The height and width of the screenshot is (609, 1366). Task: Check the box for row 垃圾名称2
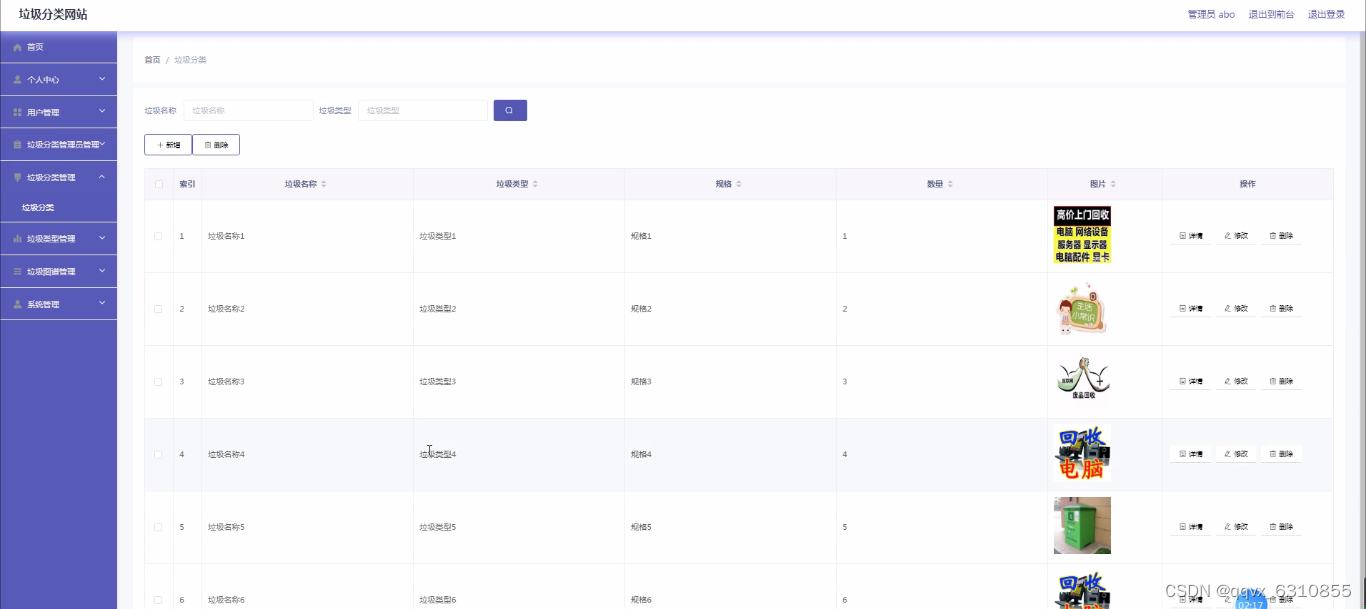pyautogui.click(x=158, y=309)
